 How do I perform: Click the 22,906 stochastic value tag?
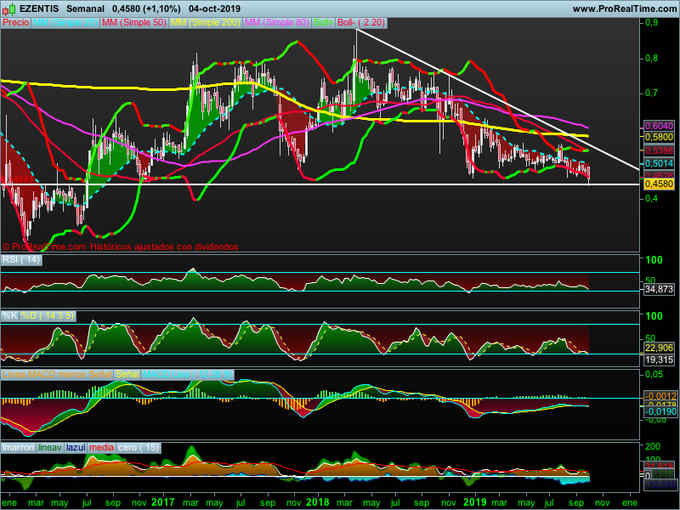pos(659,348)
